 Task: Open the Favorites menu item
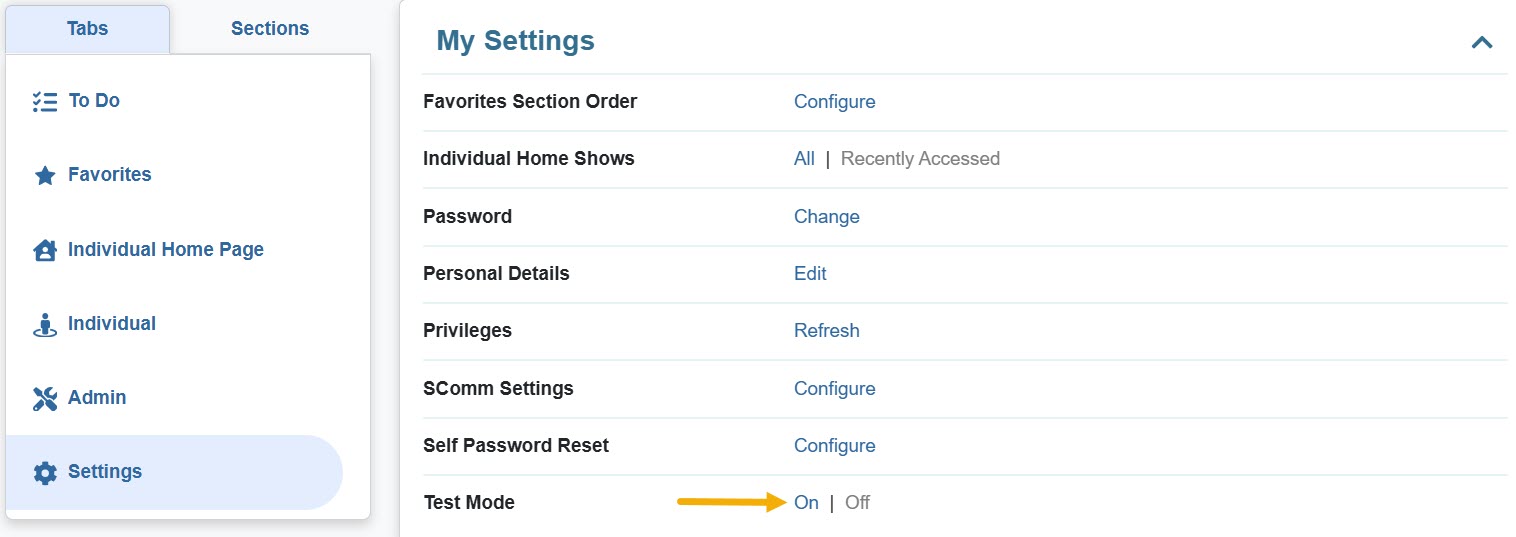[109, 175]
